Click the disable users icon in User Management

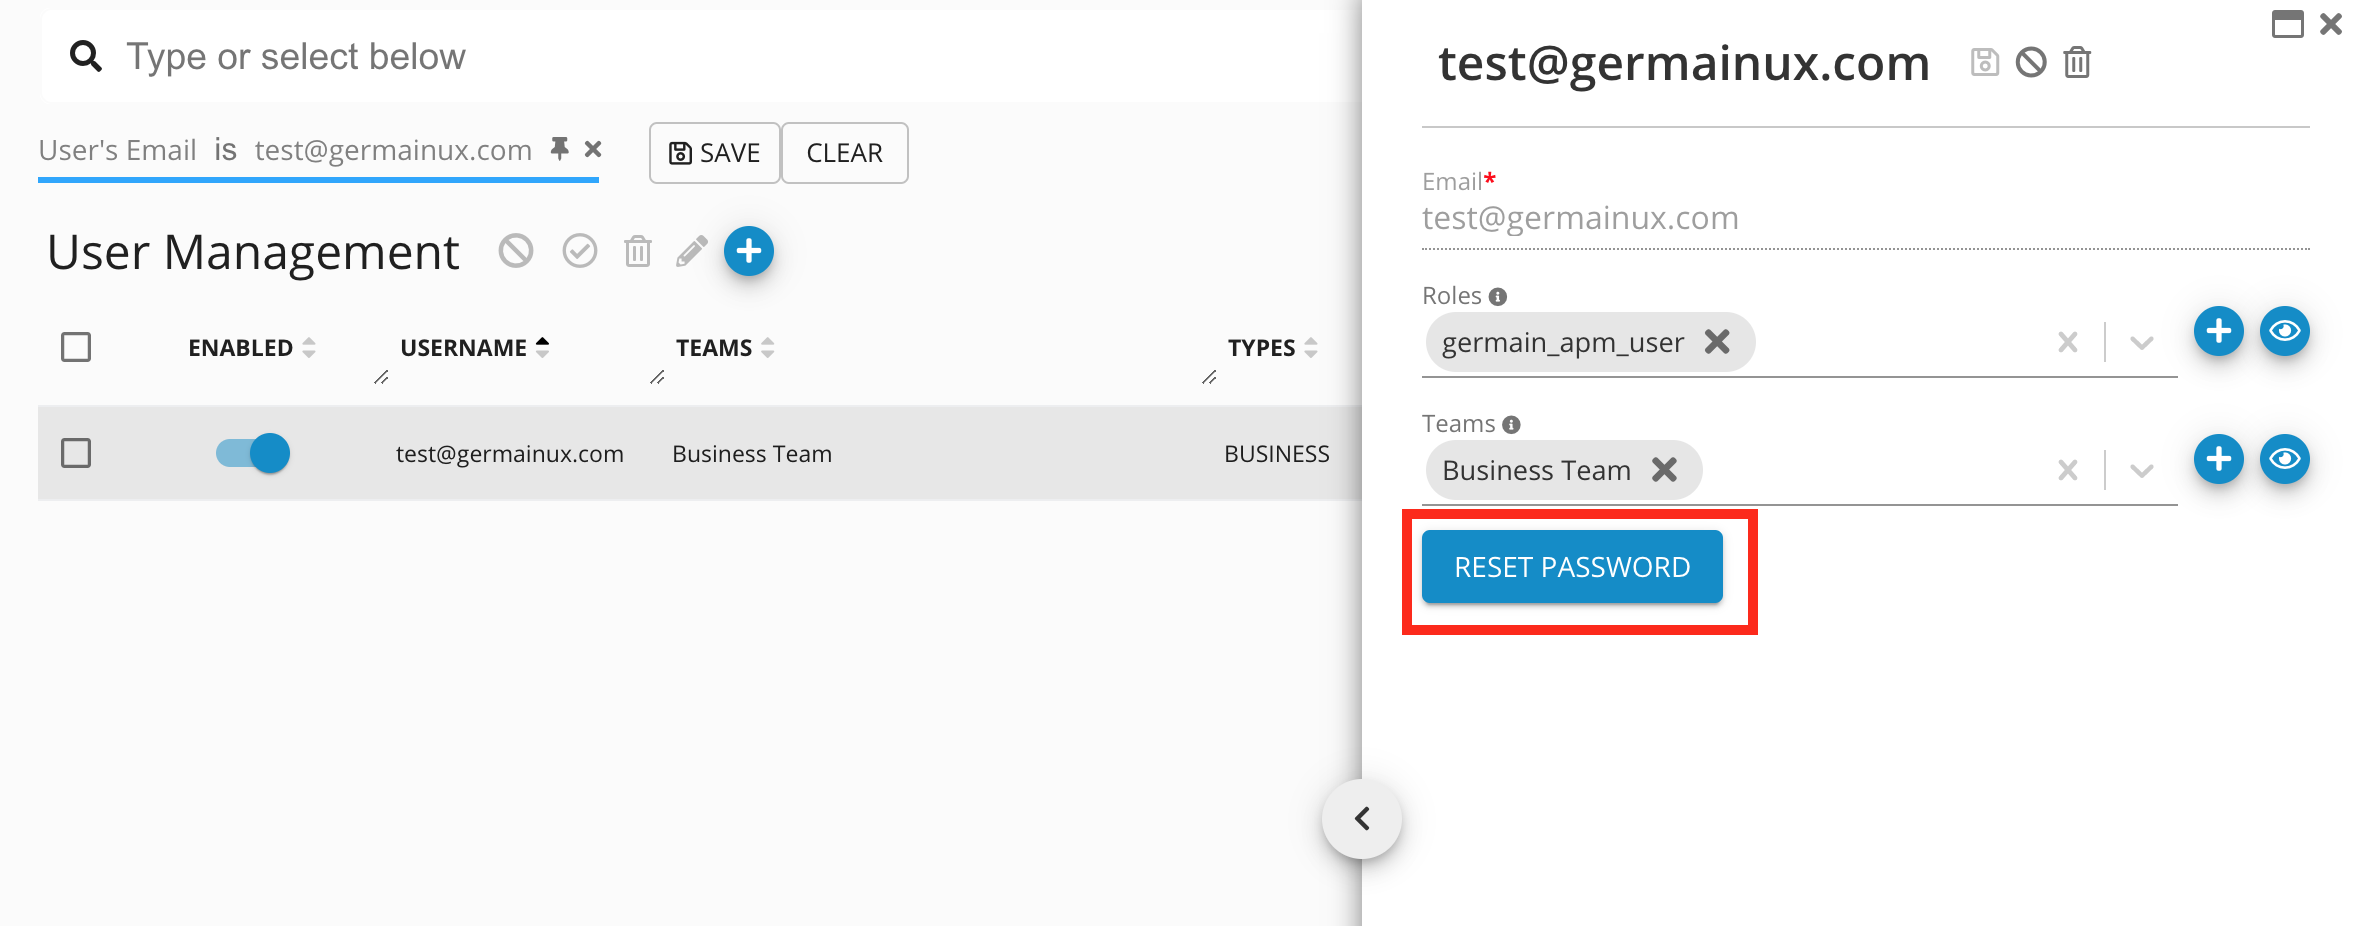516,251
